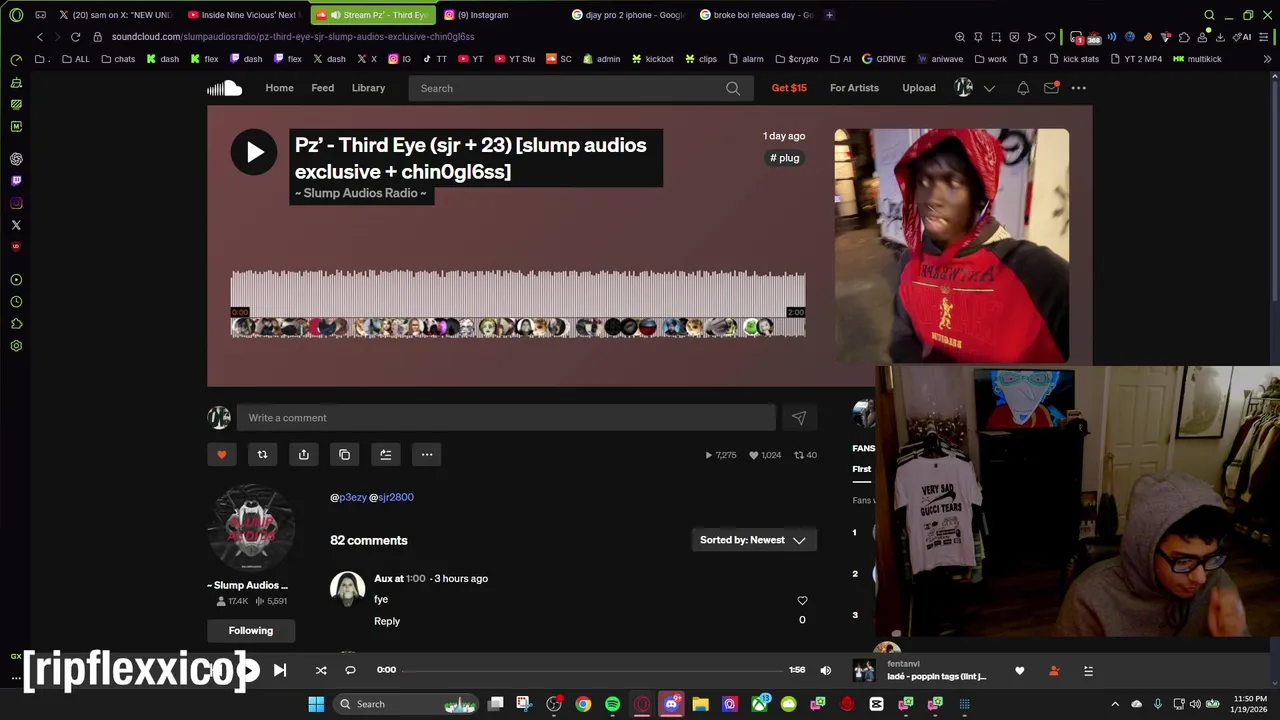
Task: Click the Upload link
Action: pyautogui.click(x=919, y=88)
